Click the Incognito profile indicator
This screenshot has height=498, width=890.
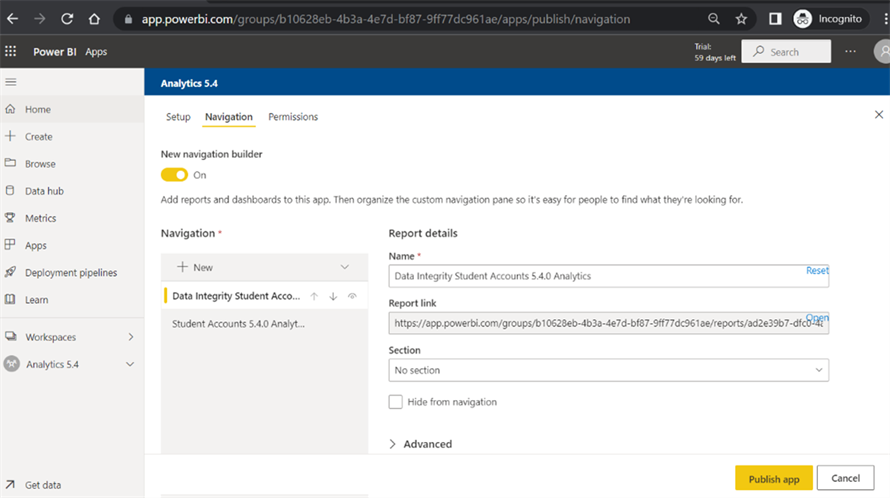829,19
